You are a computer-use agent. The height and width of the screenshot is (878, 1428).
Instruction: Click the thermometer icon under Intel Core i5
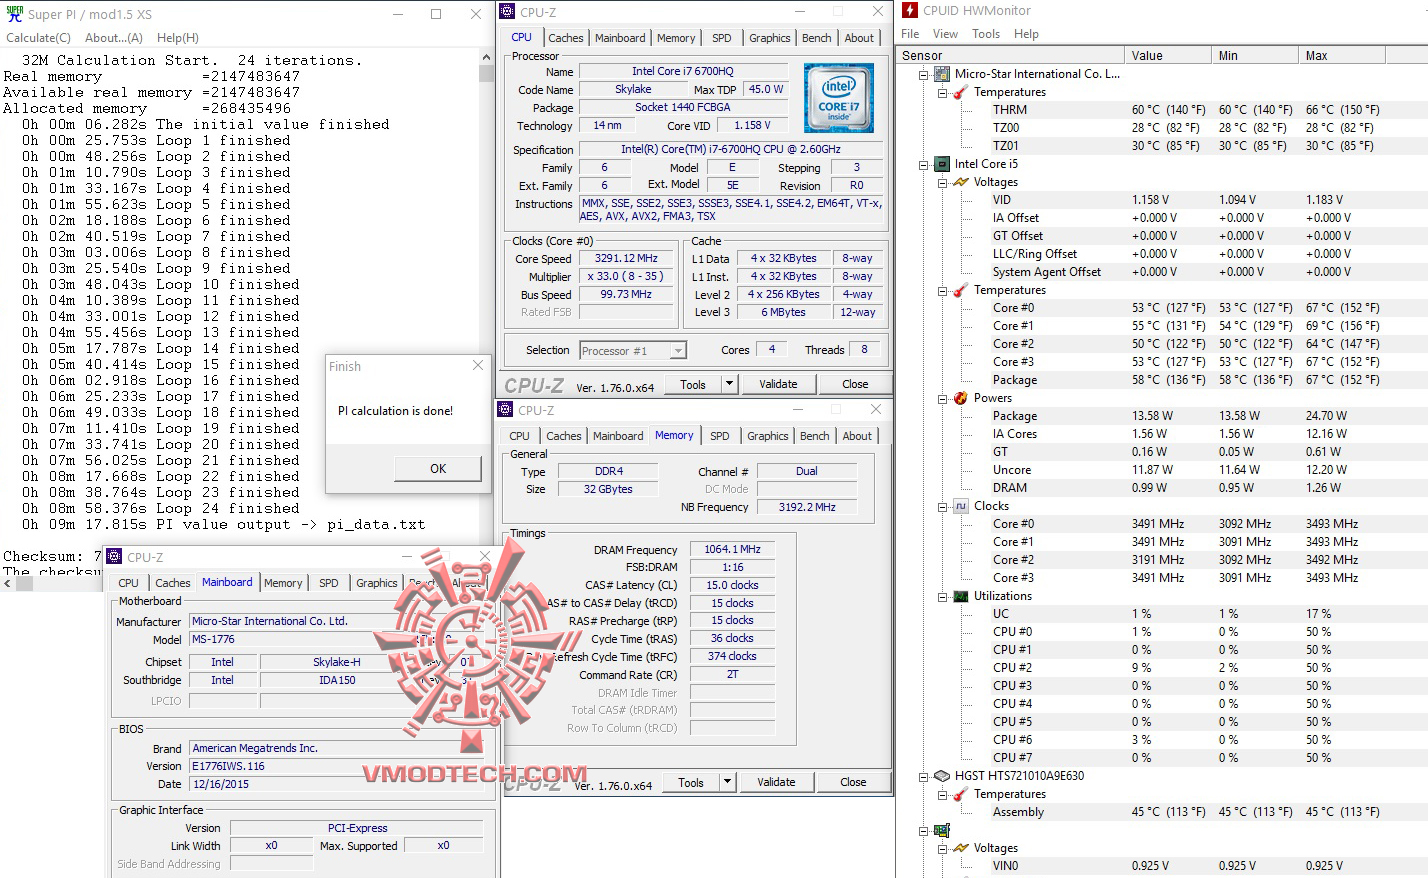pos(960,290)
